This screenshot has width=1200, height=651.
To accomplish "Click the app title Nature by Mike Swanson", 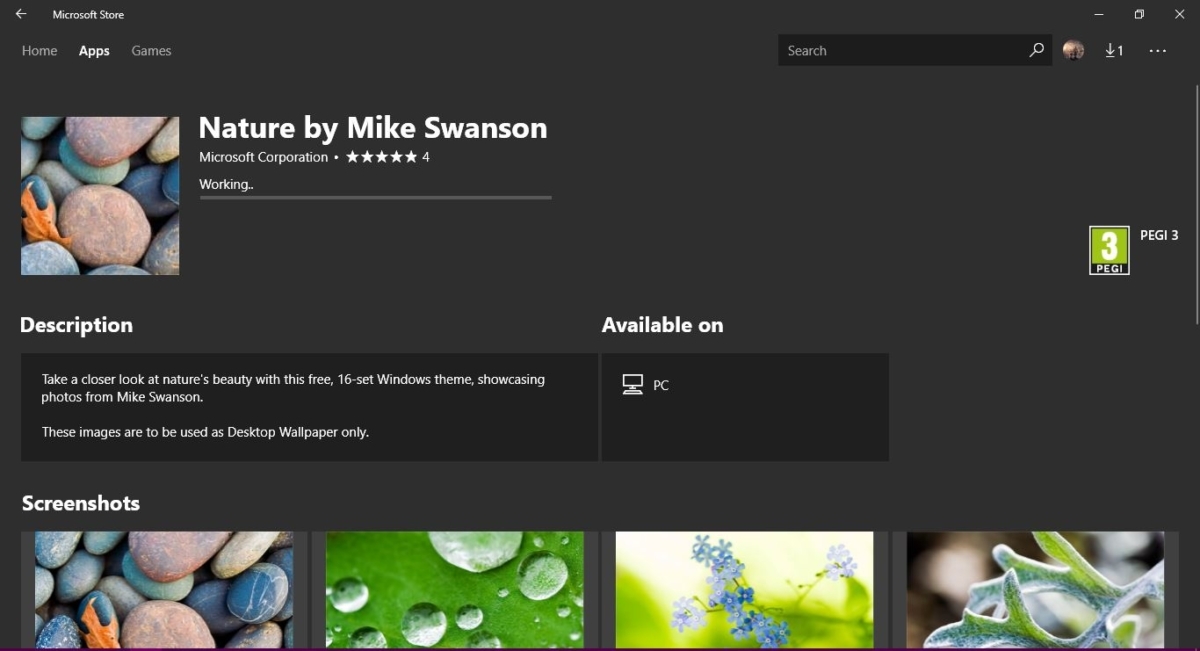I will [x=373, y=128].
